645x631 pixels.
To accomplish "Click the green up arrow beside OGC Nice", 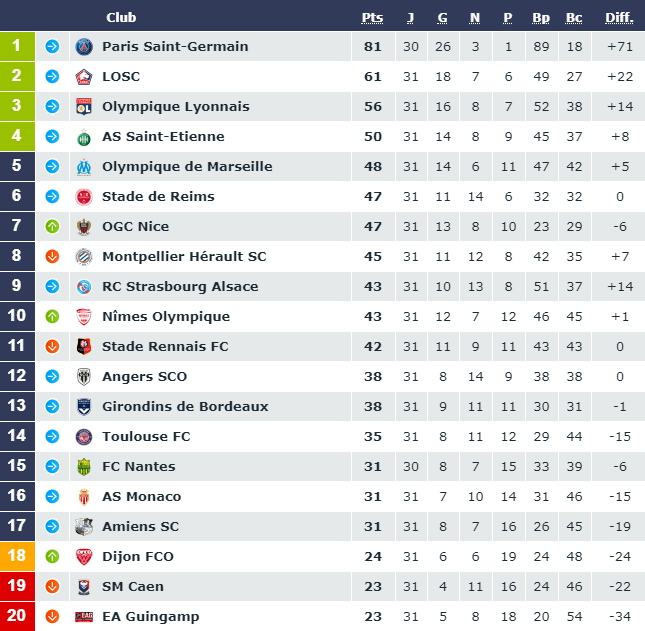I will coord(52,227).
